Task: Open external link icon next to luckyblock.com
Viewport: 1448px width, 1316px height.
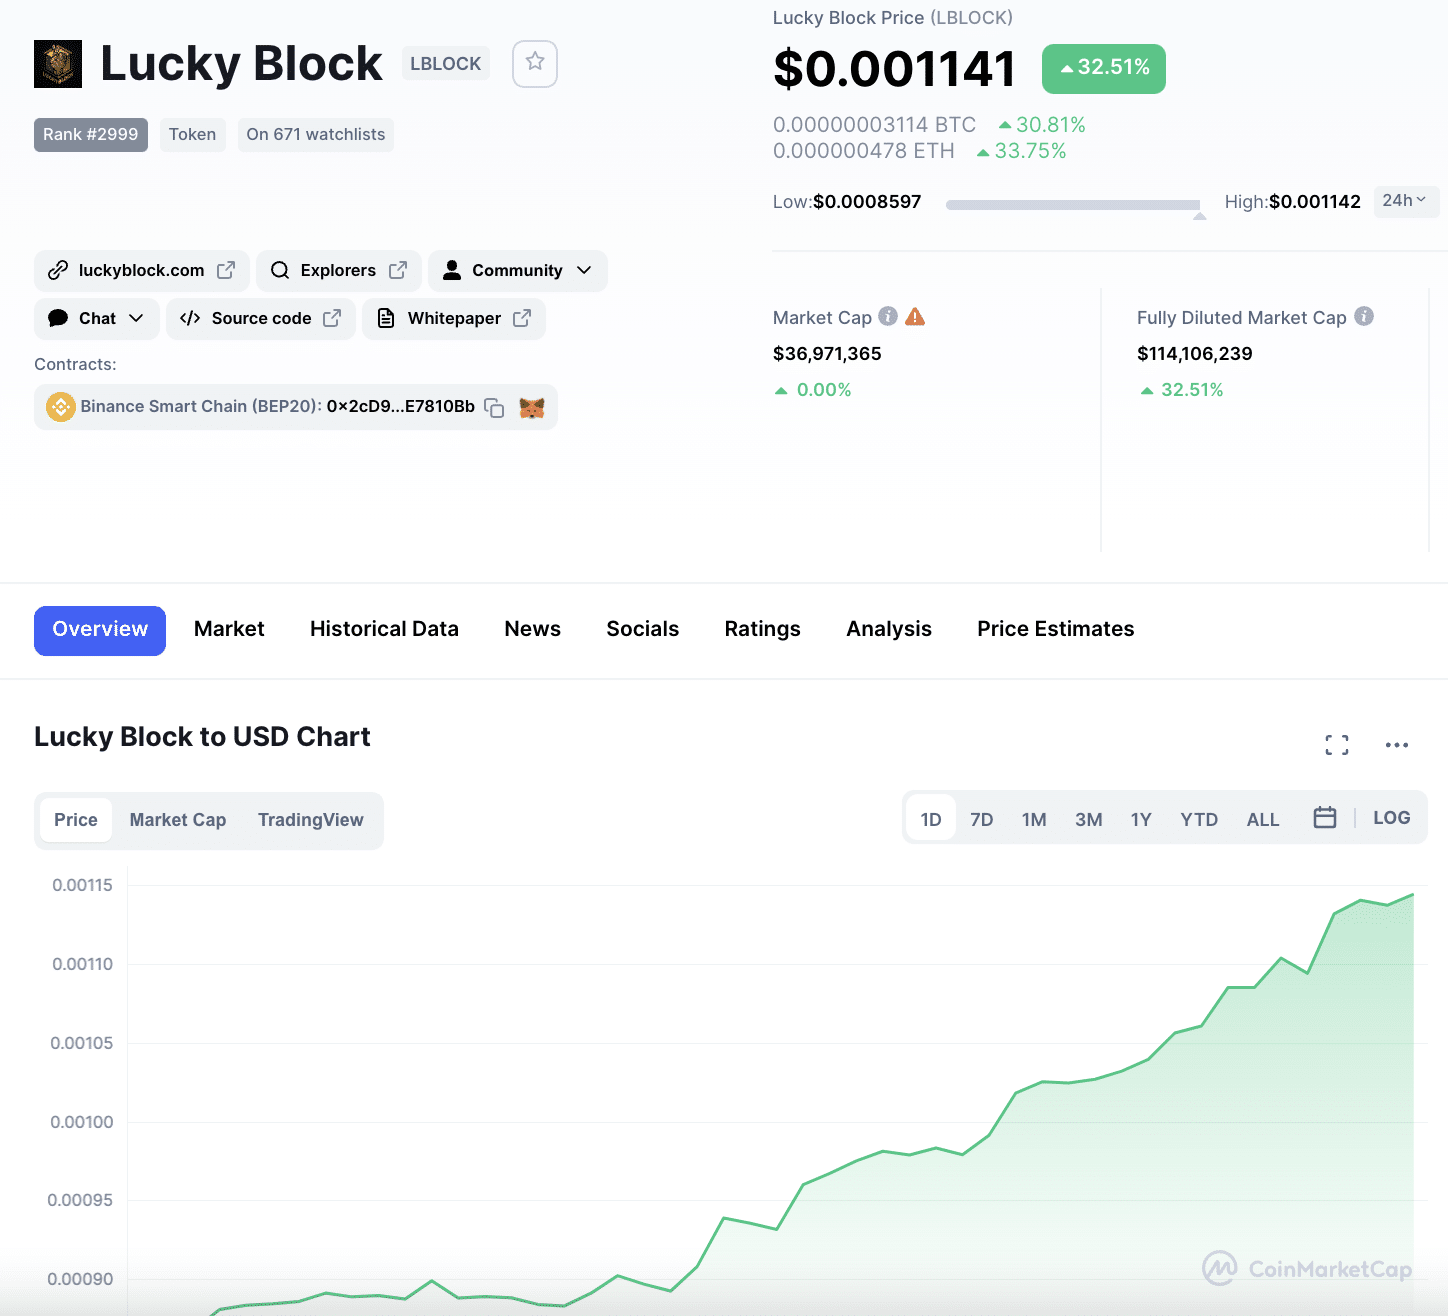Action: 226,270
